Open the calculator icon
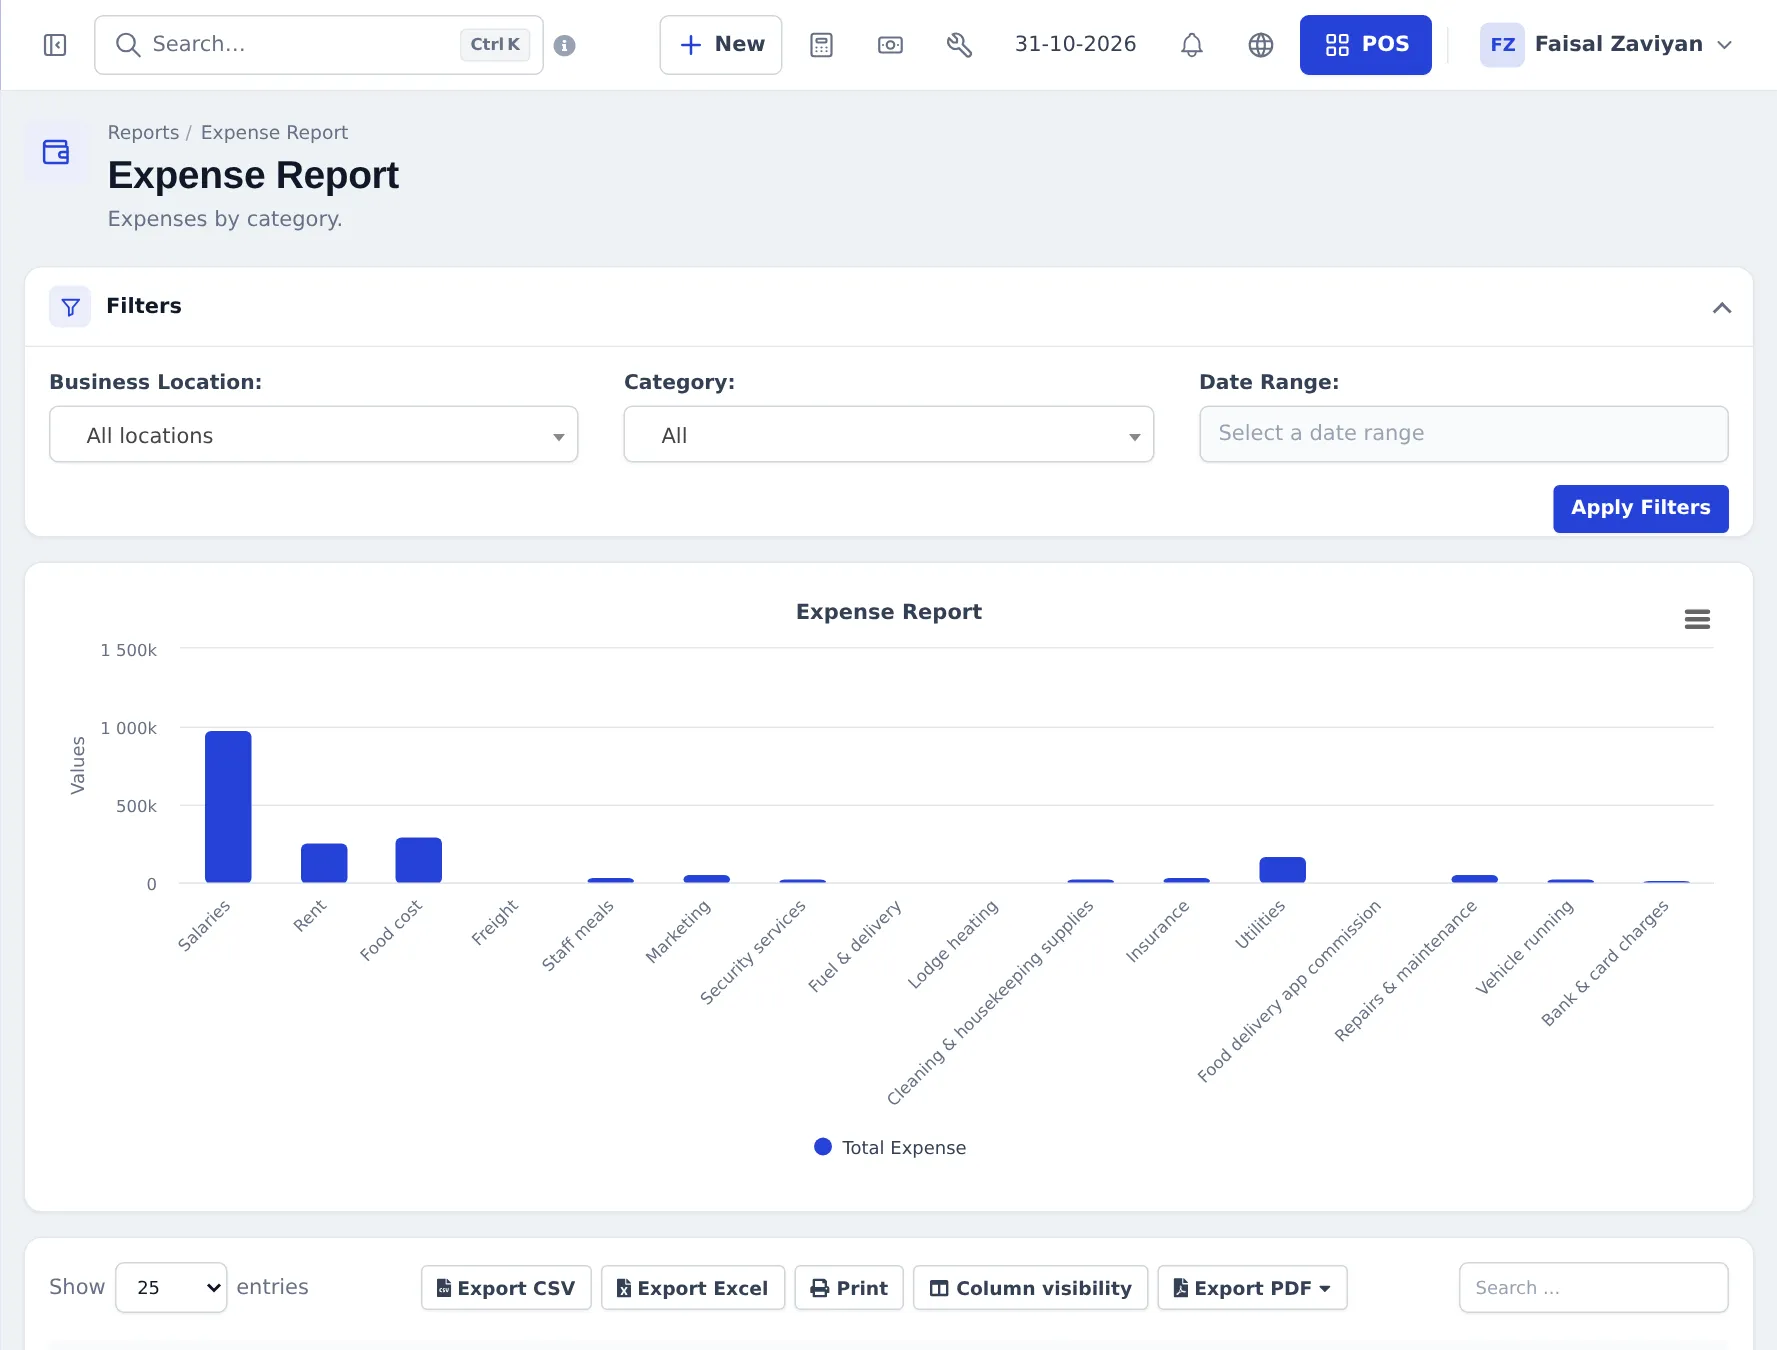This screenshot has width=1777, height=1350. (821, 45)
